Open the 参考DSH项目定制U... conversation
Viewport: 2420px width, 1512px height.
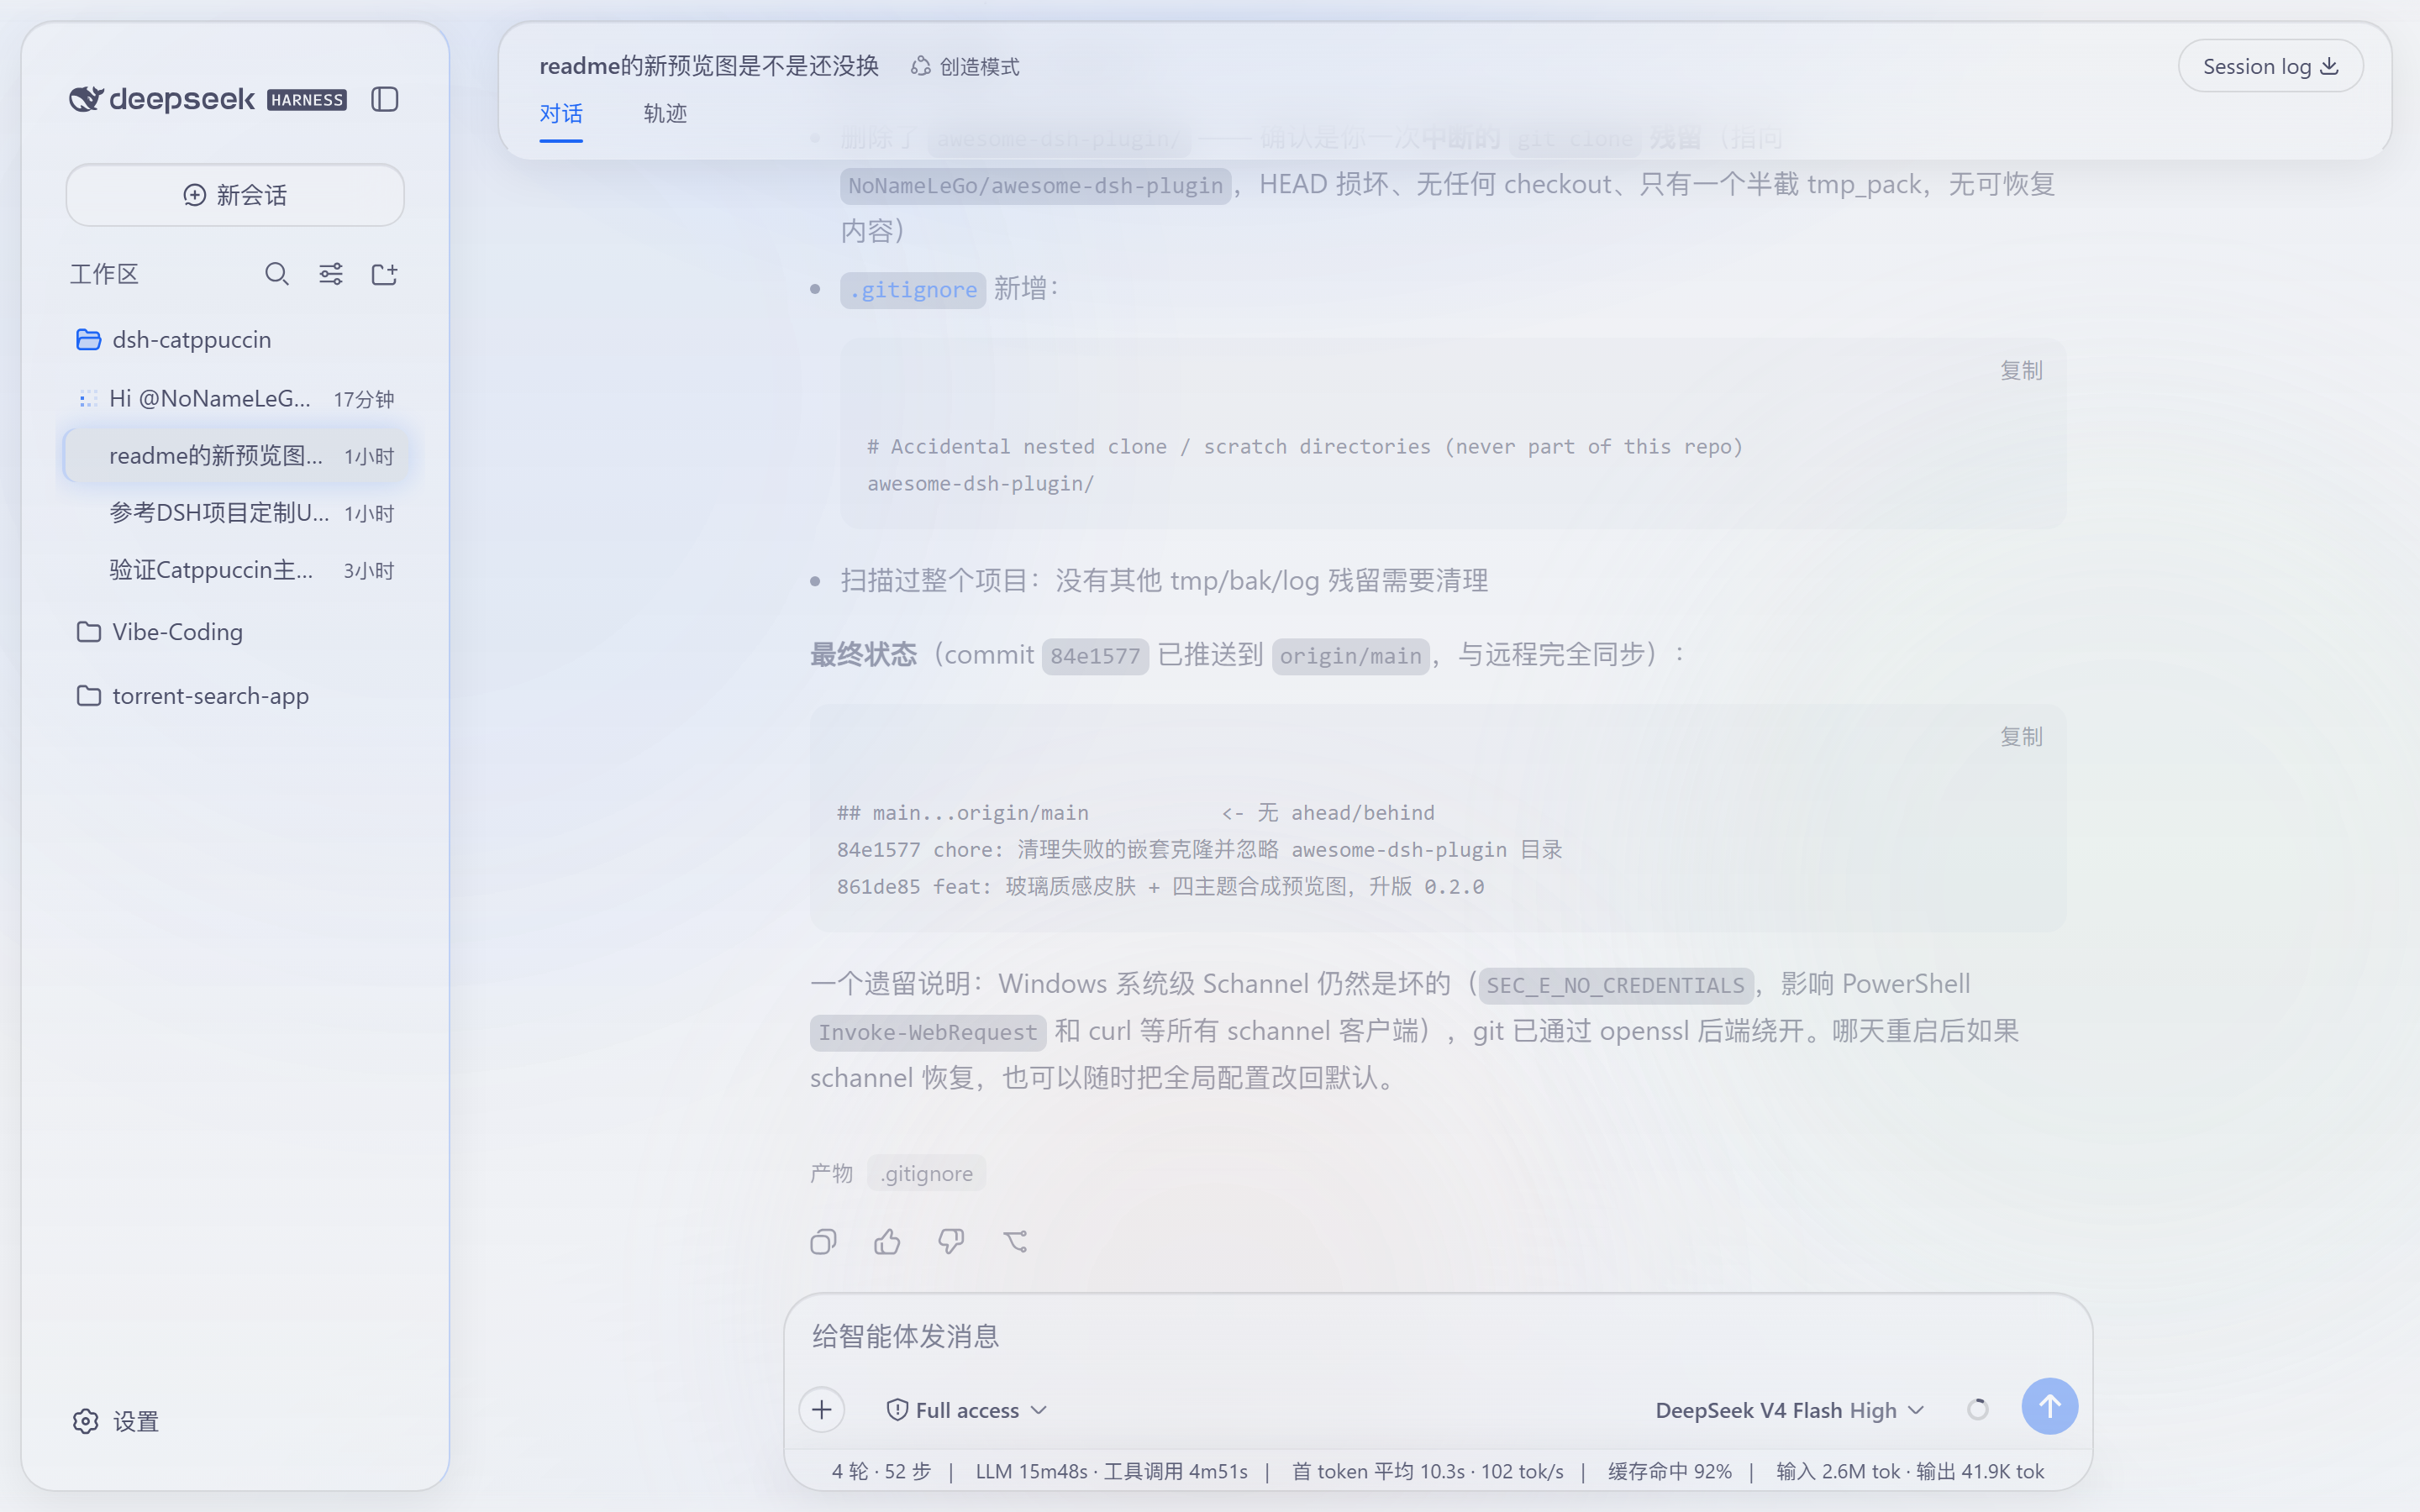point(235,513)
